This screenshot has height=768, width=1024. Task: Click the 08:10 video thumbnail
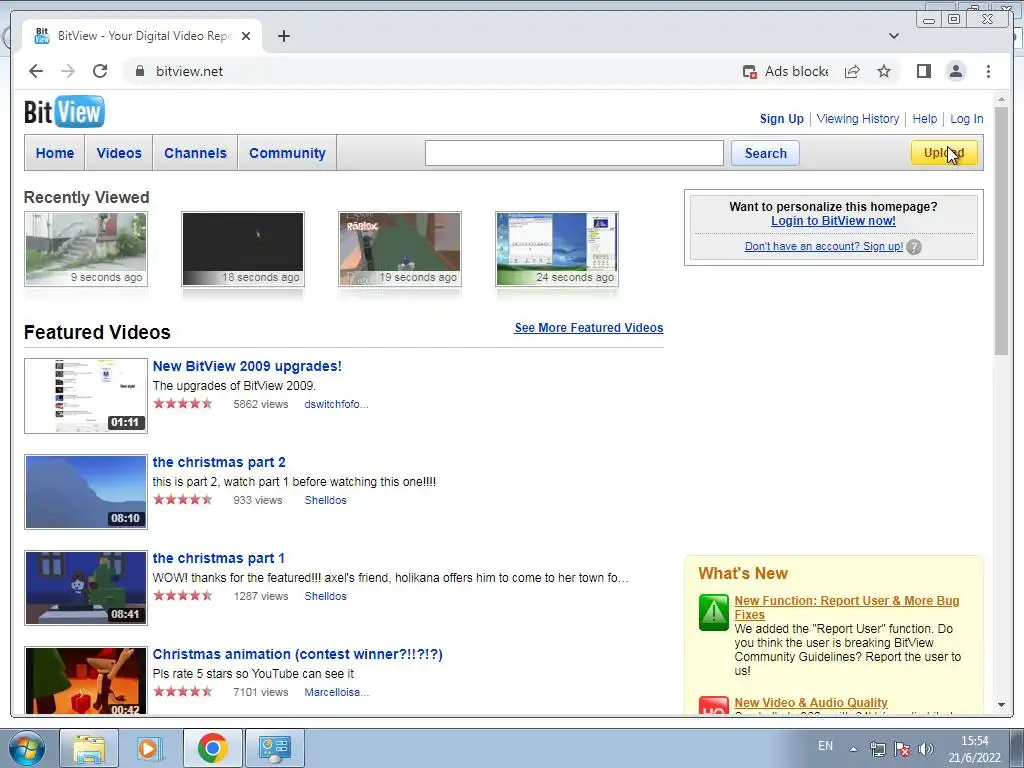pos(86,492)
